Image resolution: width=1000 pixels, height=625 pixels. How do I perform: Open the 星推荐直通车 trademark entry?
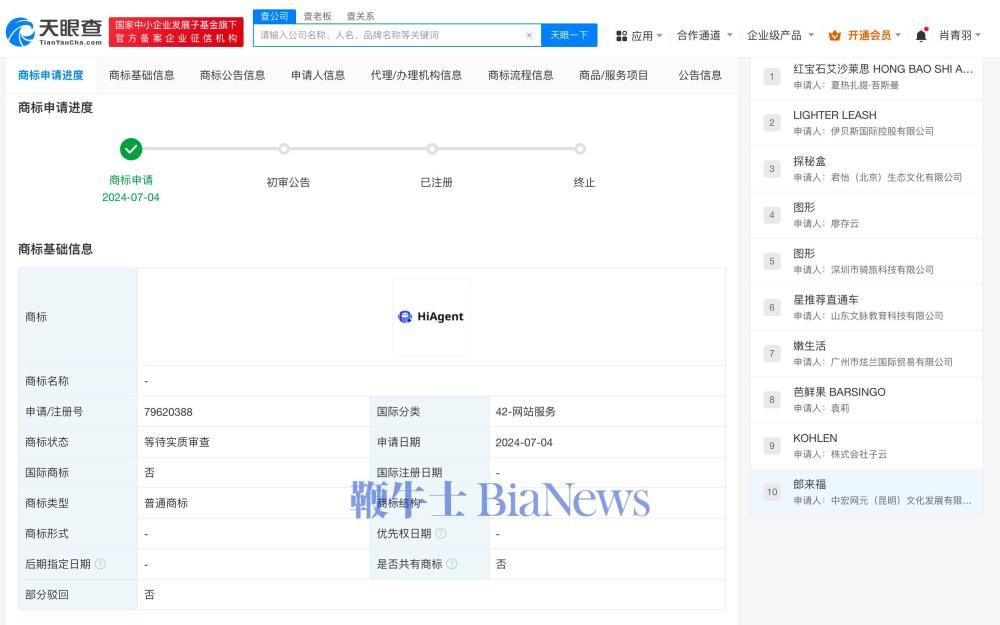[x=825, y=300]
